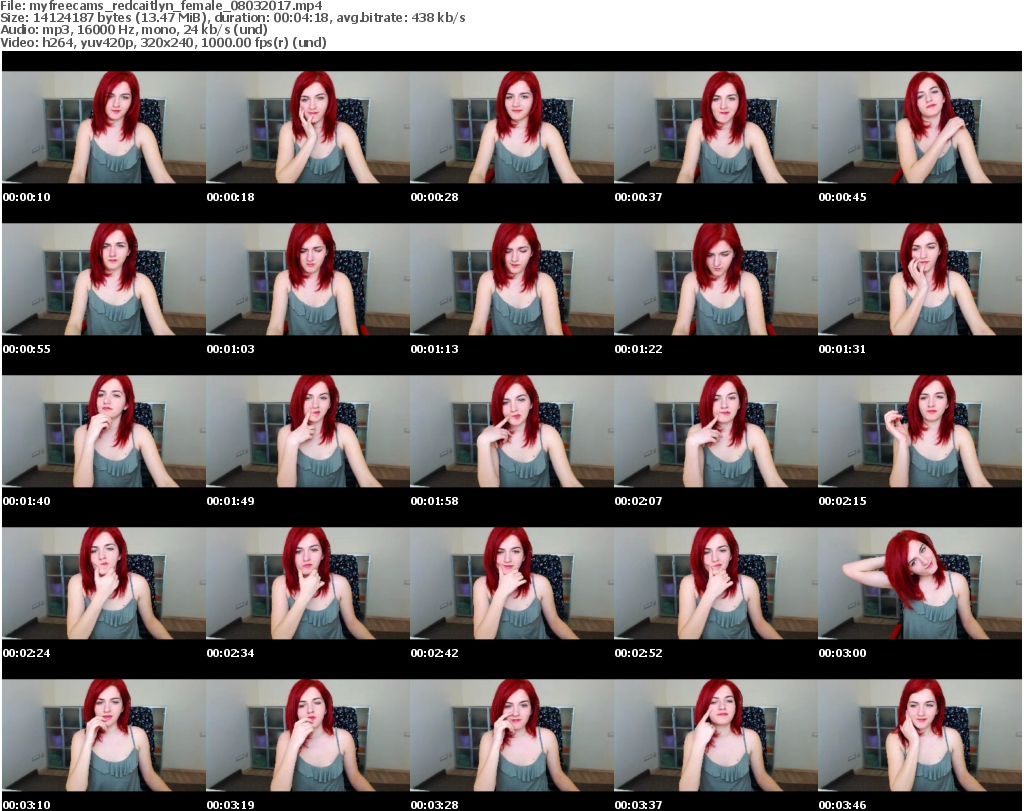This screenshot has width=1024, height=811.
Task: Choose the thumbnail marked 00:03:46
Action: point(920,735)
